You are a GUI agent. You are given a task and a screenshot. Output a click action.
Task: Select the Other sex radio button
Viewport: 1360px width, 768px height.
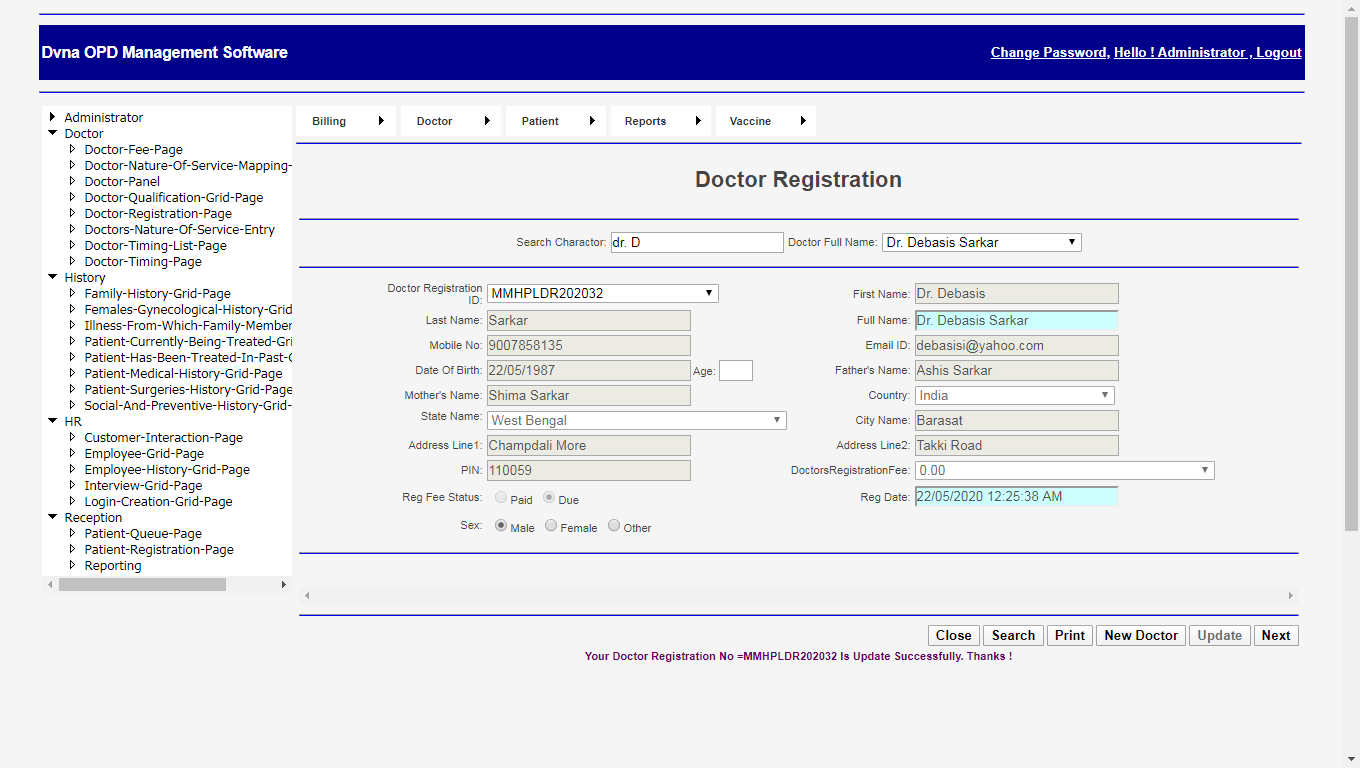614,526
